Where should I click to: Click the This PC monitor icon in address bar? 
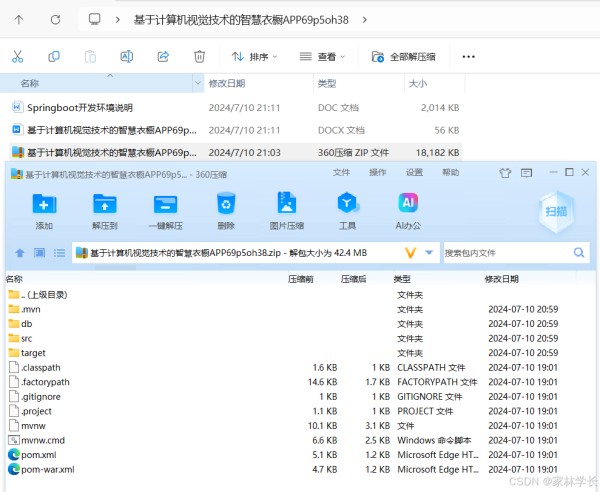tap(95, 19)
